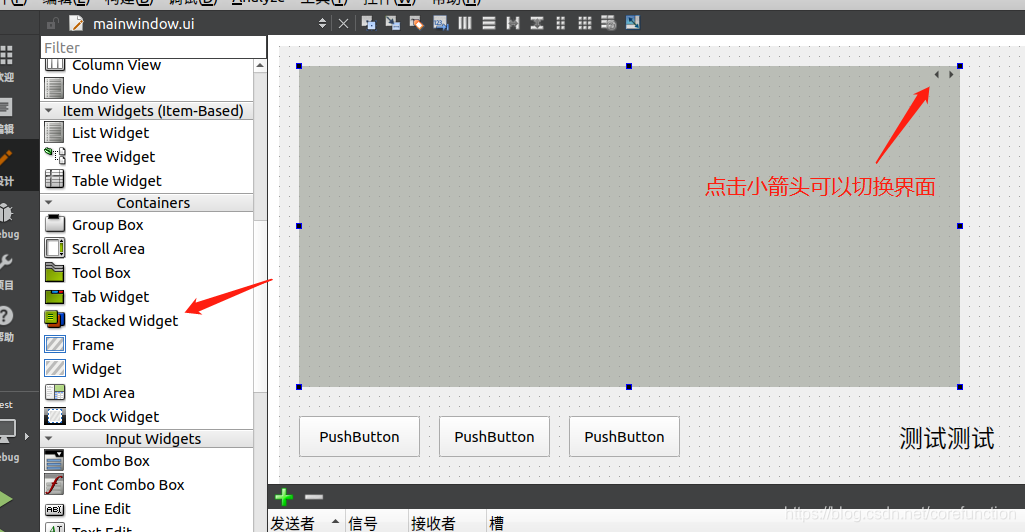Viewport: 1025px width, 532px height.
Task: Apply Lay Out Horizontally in Splitter
Action: [x=513, y=24]
